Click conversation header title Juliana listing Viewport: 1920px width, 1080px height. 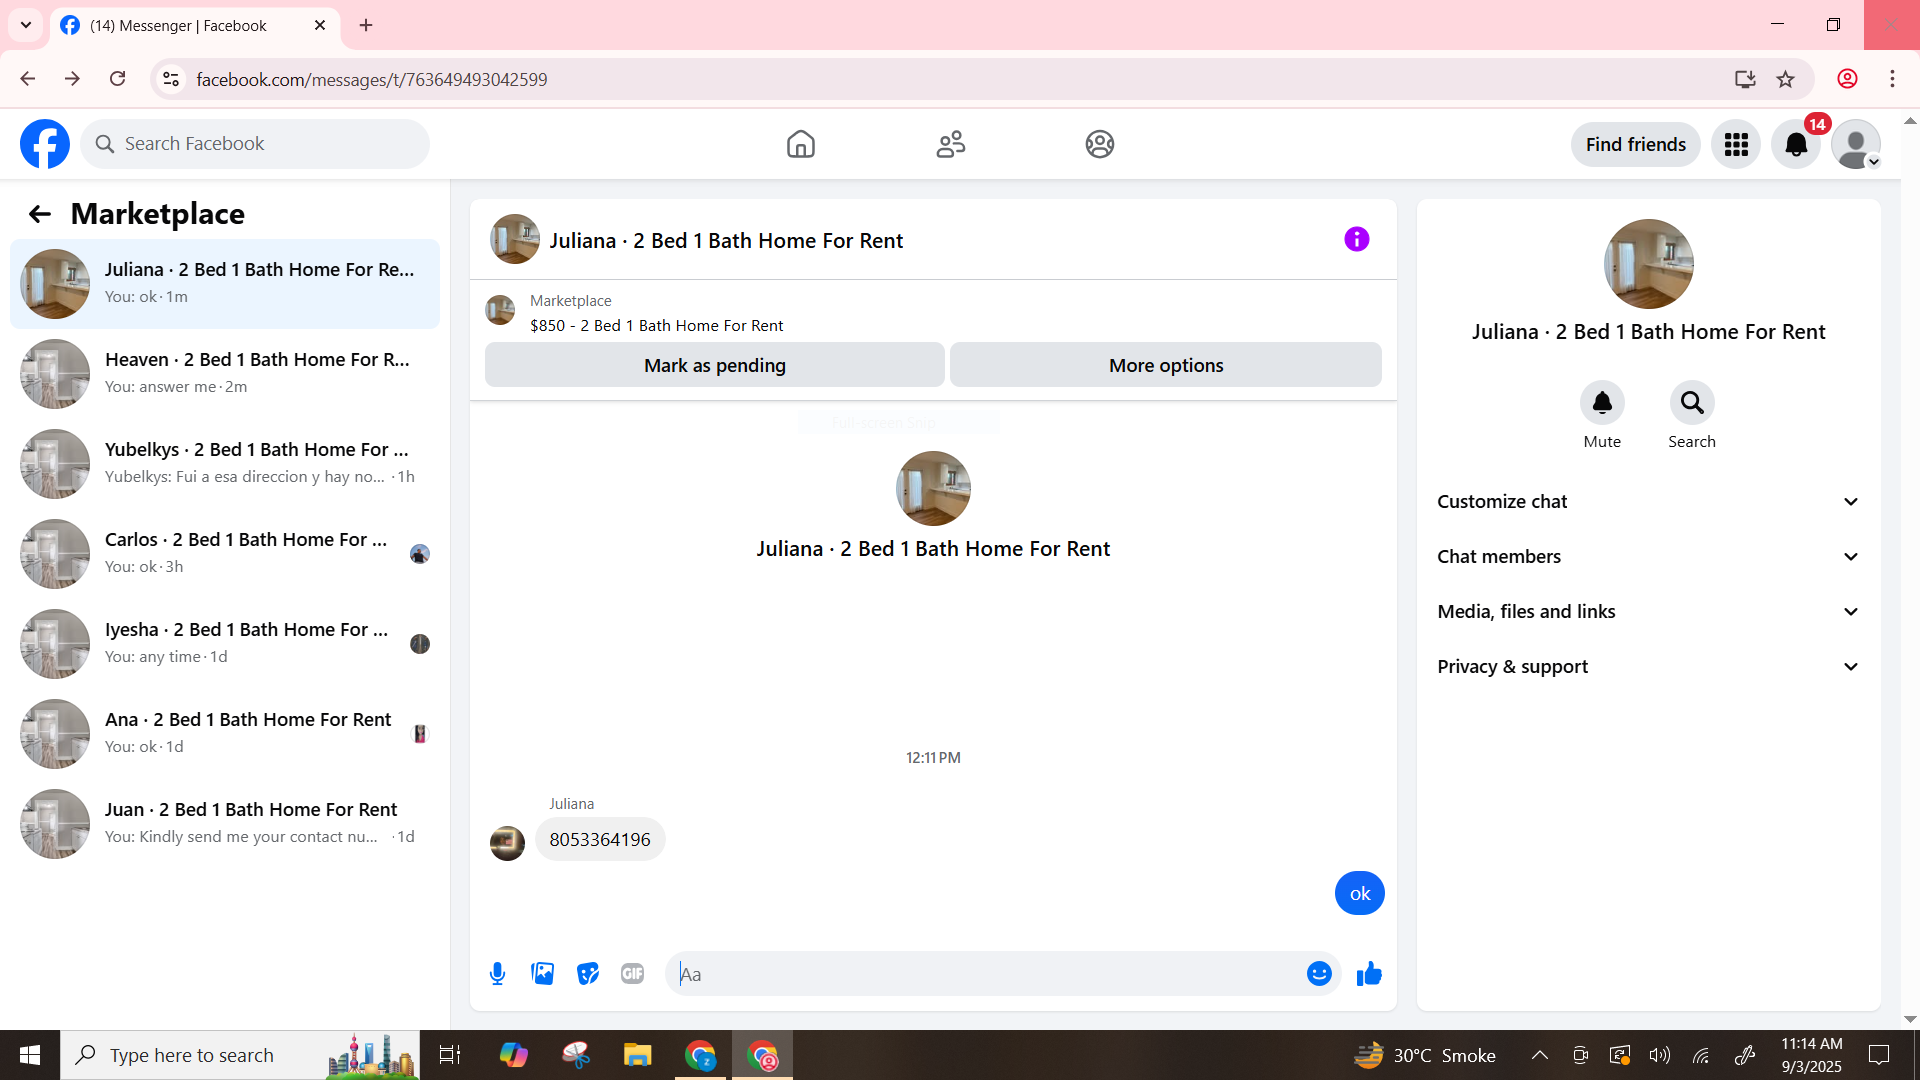click(x=726, y=241)
